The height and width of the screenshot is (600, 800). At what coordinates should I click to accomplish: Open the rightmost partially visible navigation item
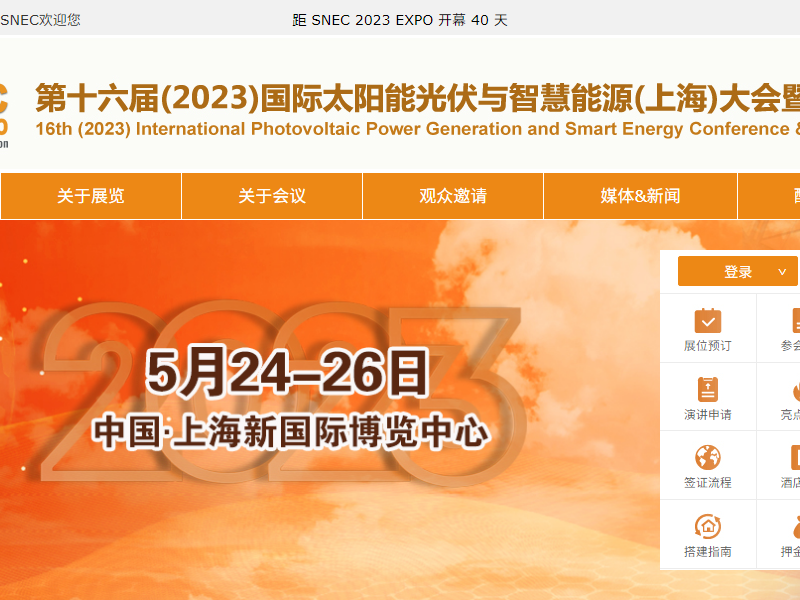(790, 196)
